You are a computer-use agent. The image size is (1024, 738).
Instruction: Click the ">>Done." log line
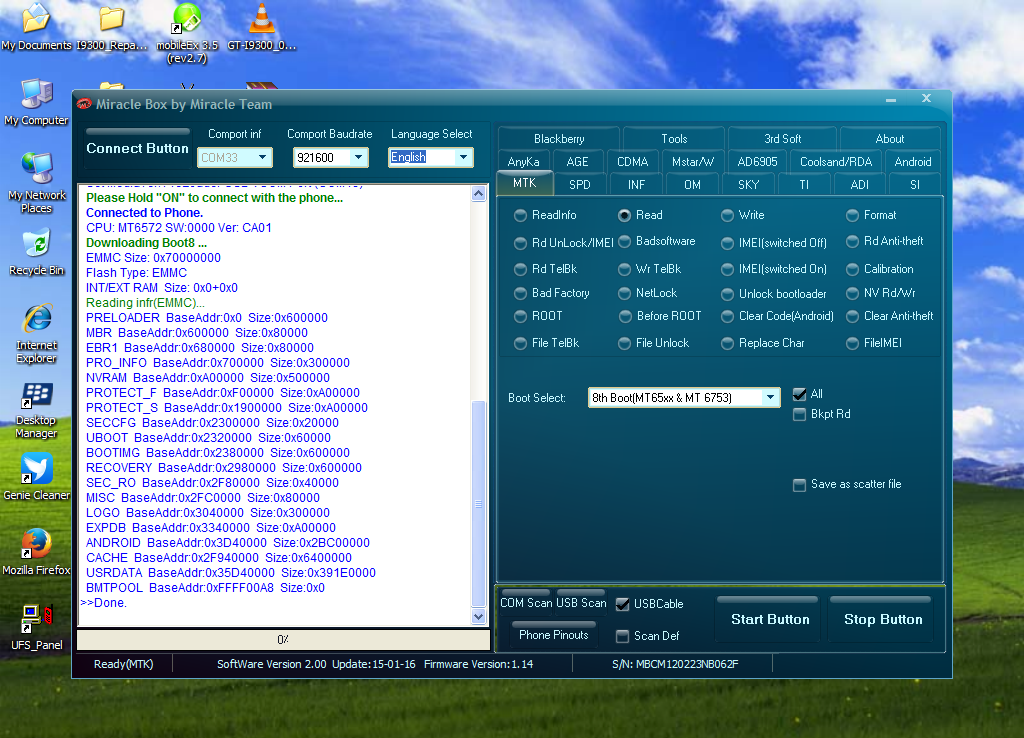103,603
